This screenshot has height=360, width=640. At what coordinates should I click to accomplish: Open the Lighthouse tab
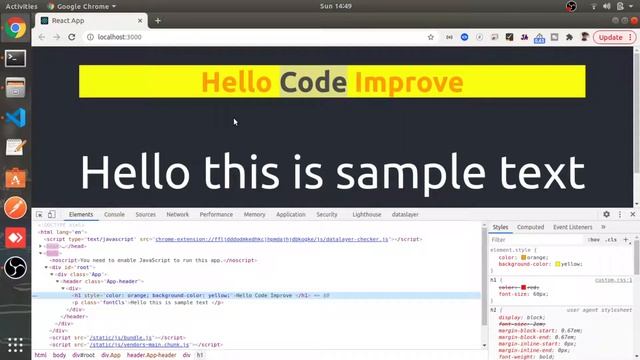tap(367, 214)
